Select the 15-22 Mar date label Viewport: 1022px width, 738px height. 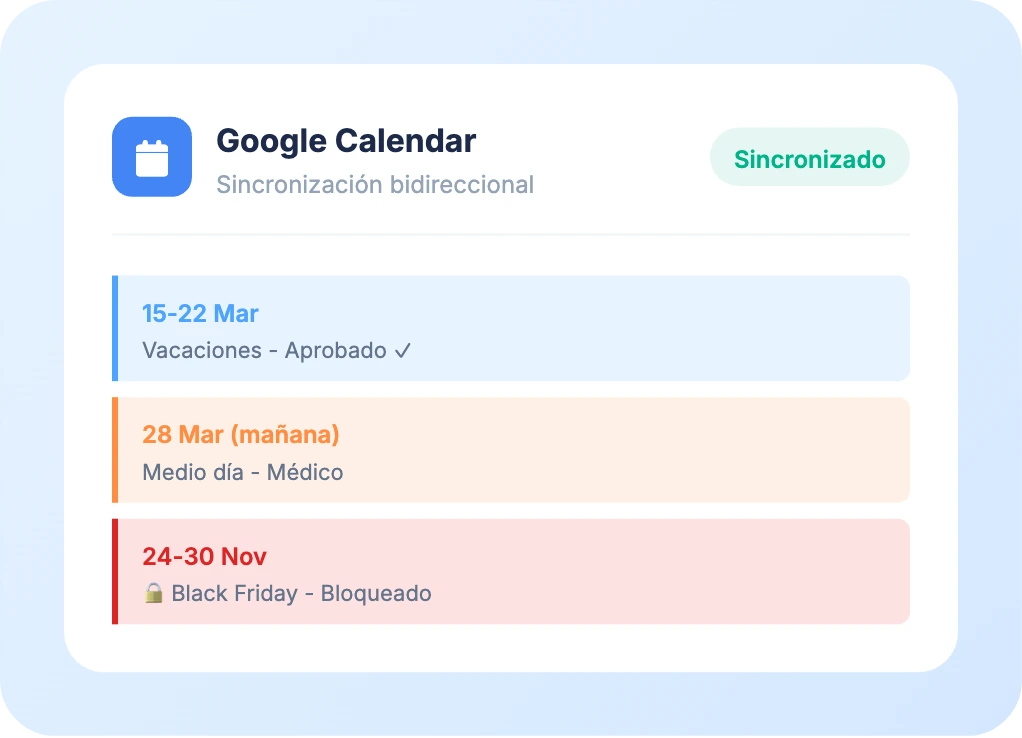coord(200,314)
